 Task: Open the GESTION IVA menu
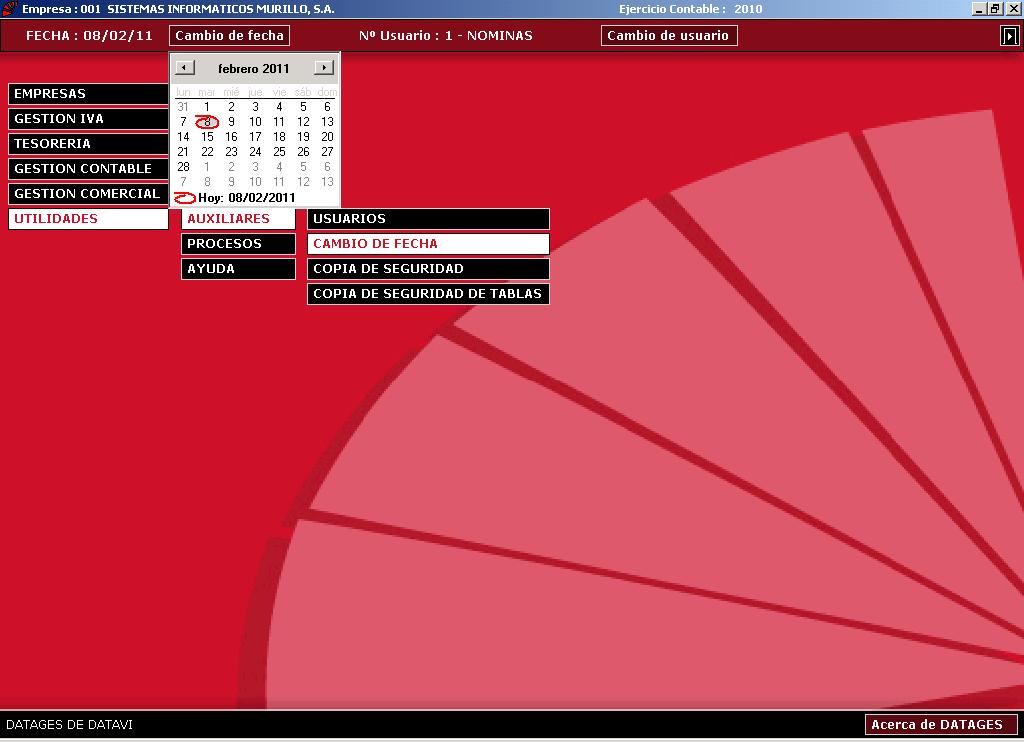(88, 119)
